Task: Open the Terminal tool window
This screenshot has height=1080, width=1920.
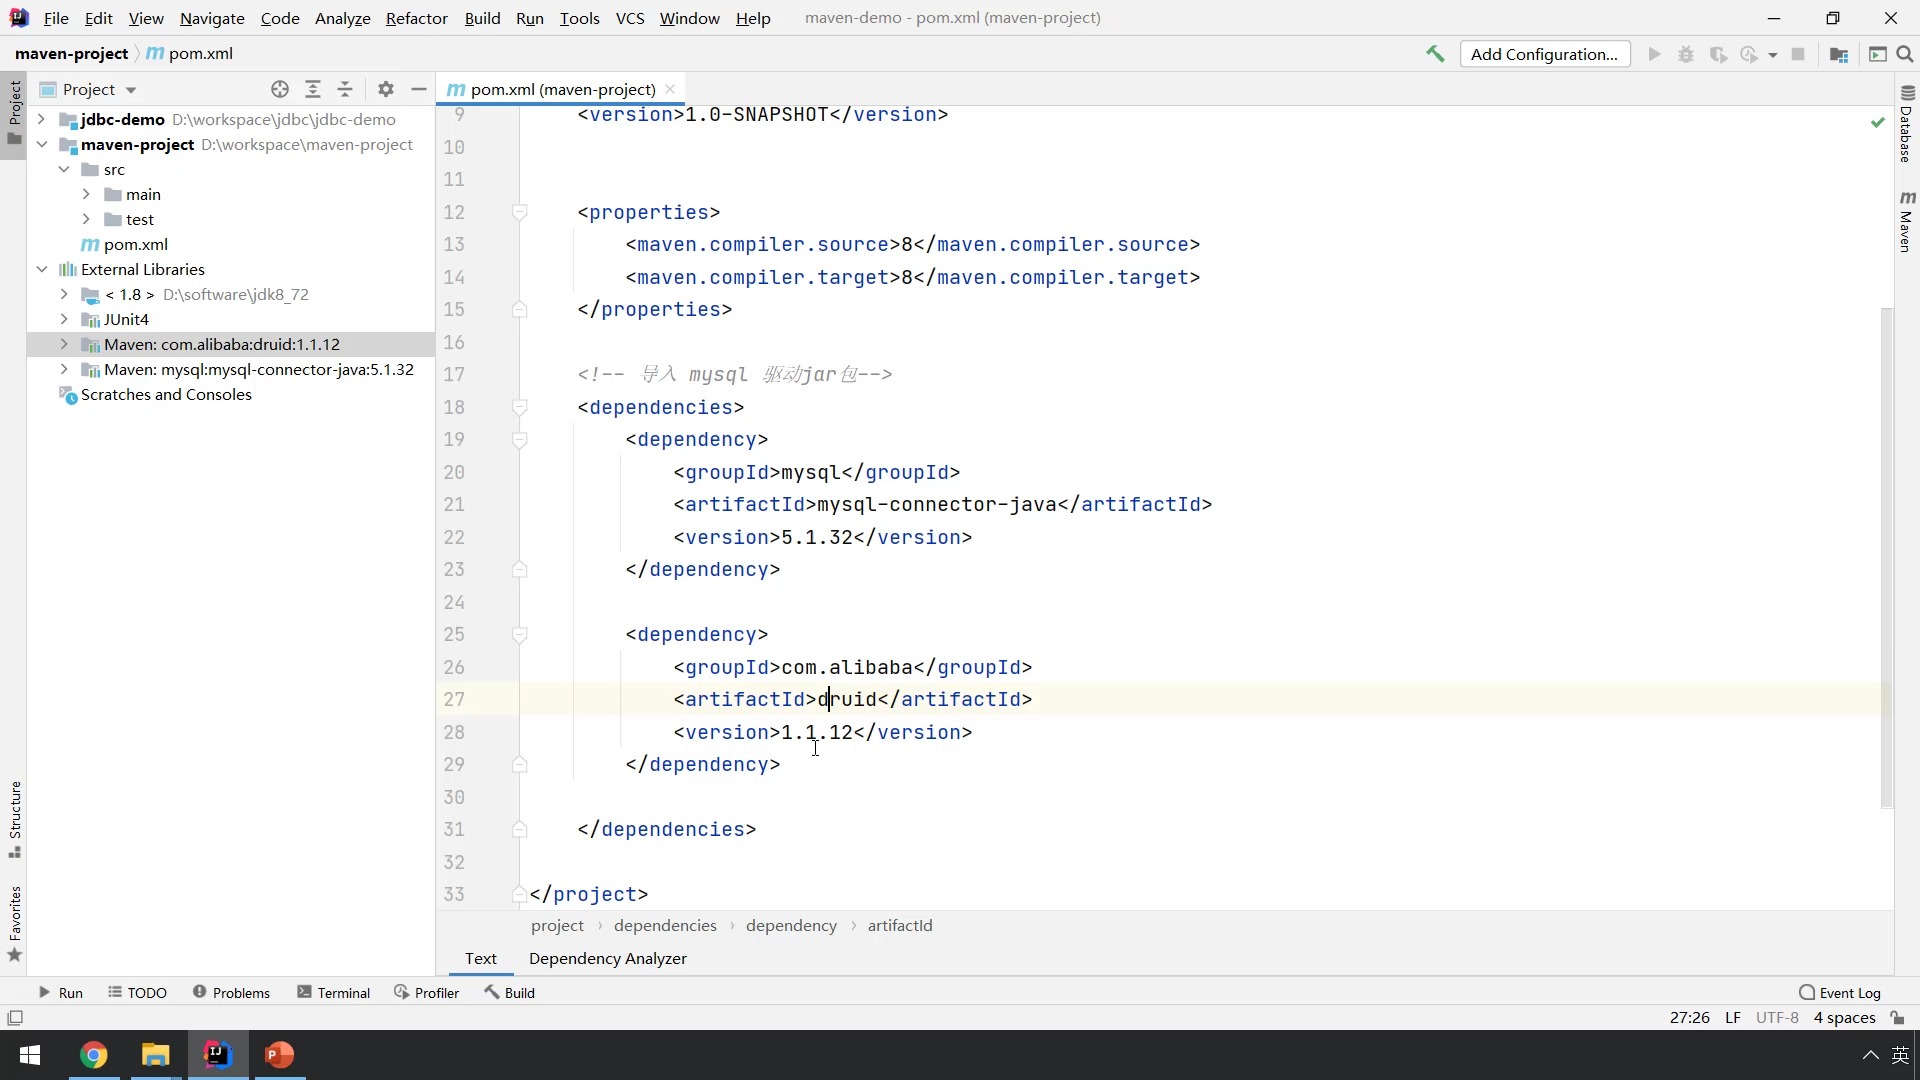Action: (334, 992)
